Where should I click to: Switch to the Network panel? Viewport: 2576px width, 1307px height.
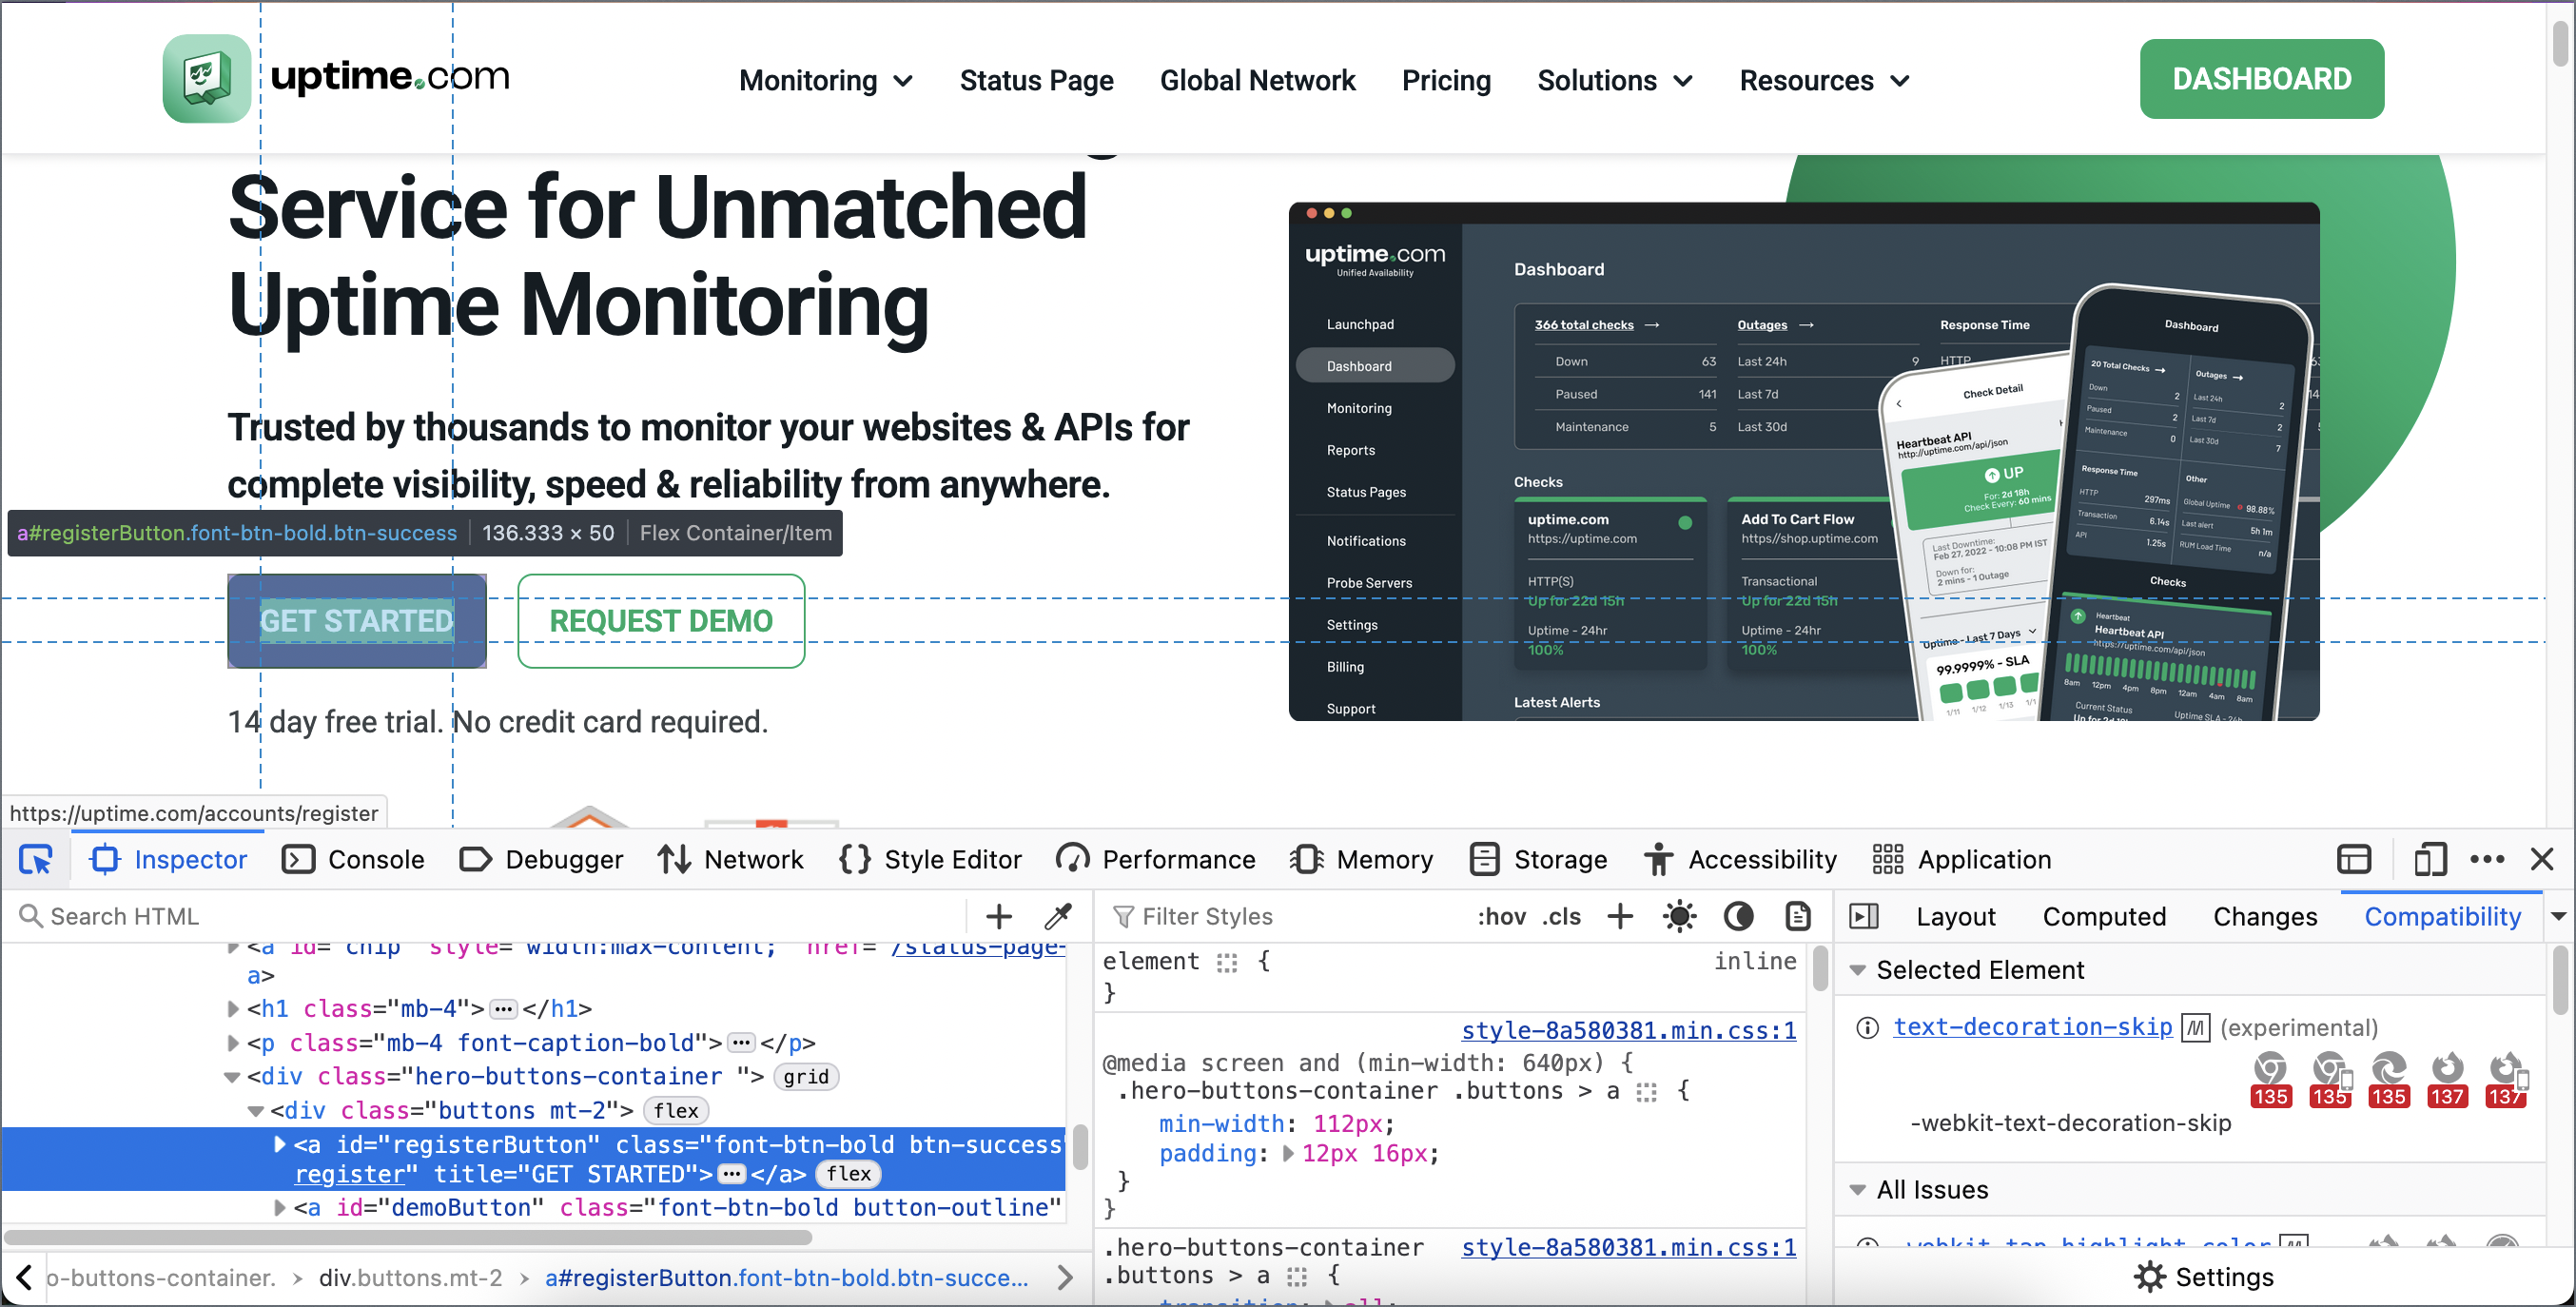click(x=730, y=860)
